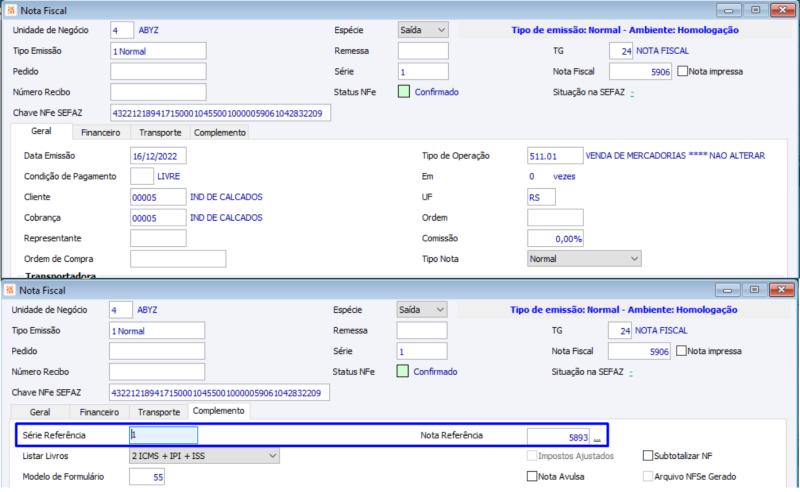The width and height of the screenshot is (800, 492).
Task: Click the green Status NFe indicator in lower window
Action: [x=403, y=372]
